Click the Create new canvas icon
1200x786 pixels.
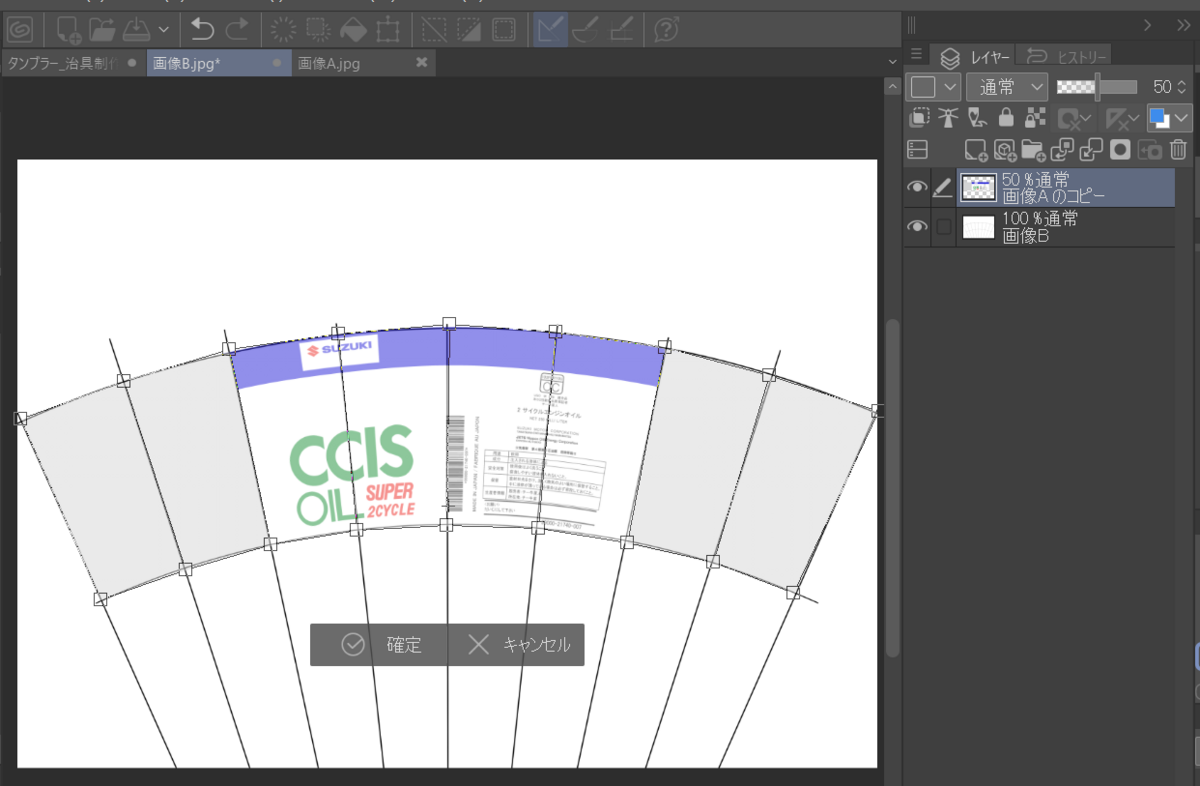click(69, 29)
